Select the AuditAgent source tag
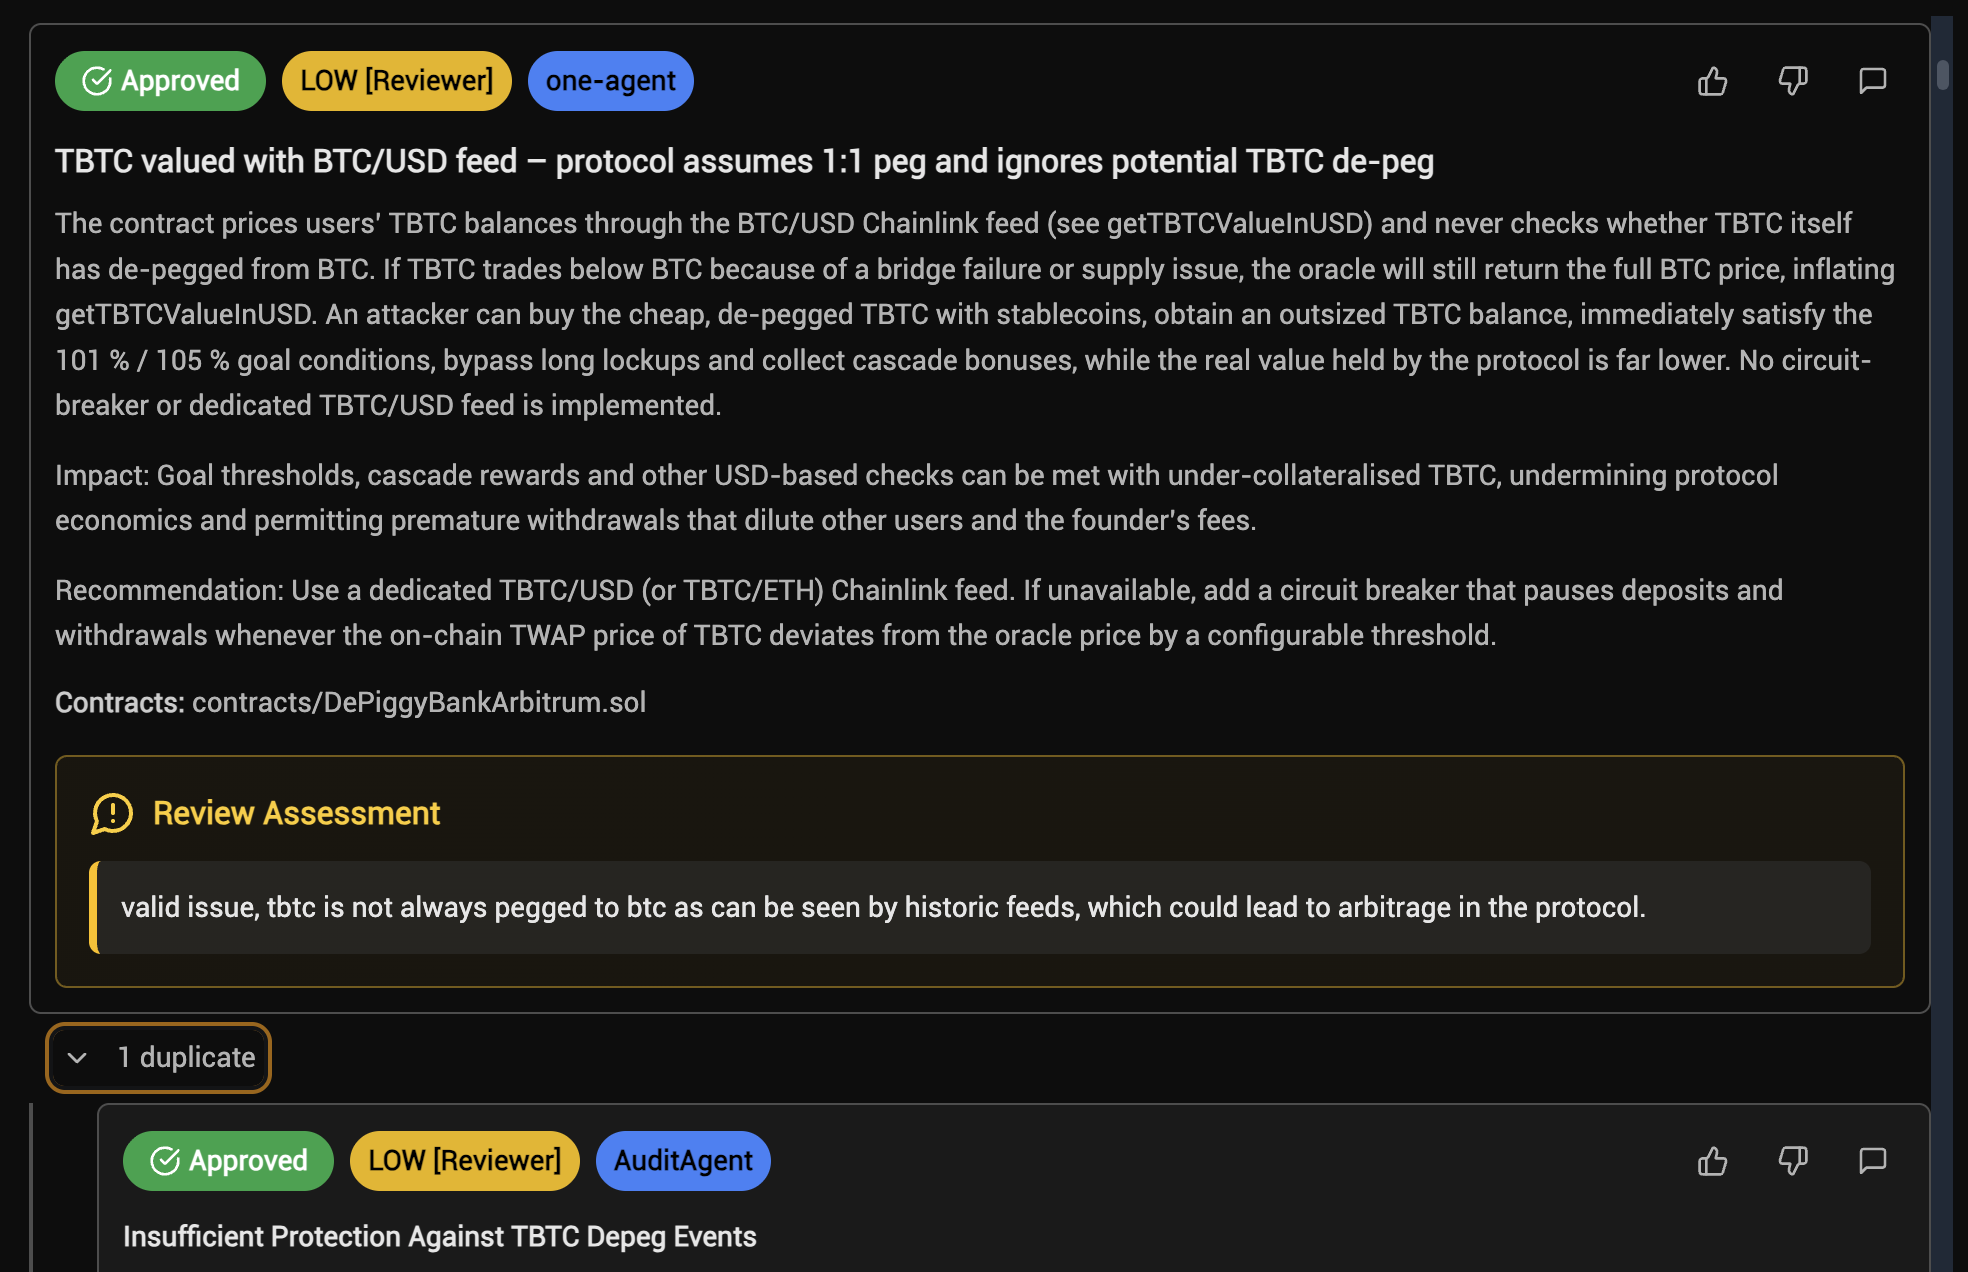The width and height of the screenshot is (1968, 1272). point(683,1161)
